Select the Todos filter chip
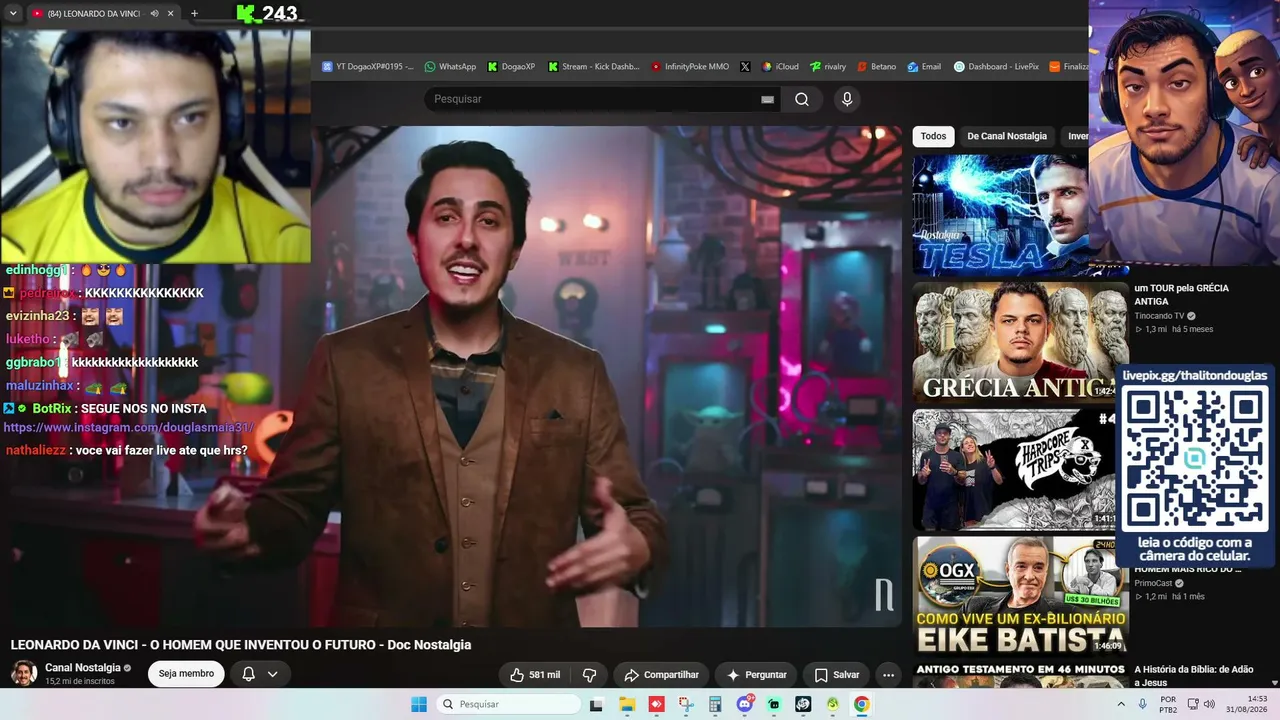1280x720 pixels. pos(933,136)
